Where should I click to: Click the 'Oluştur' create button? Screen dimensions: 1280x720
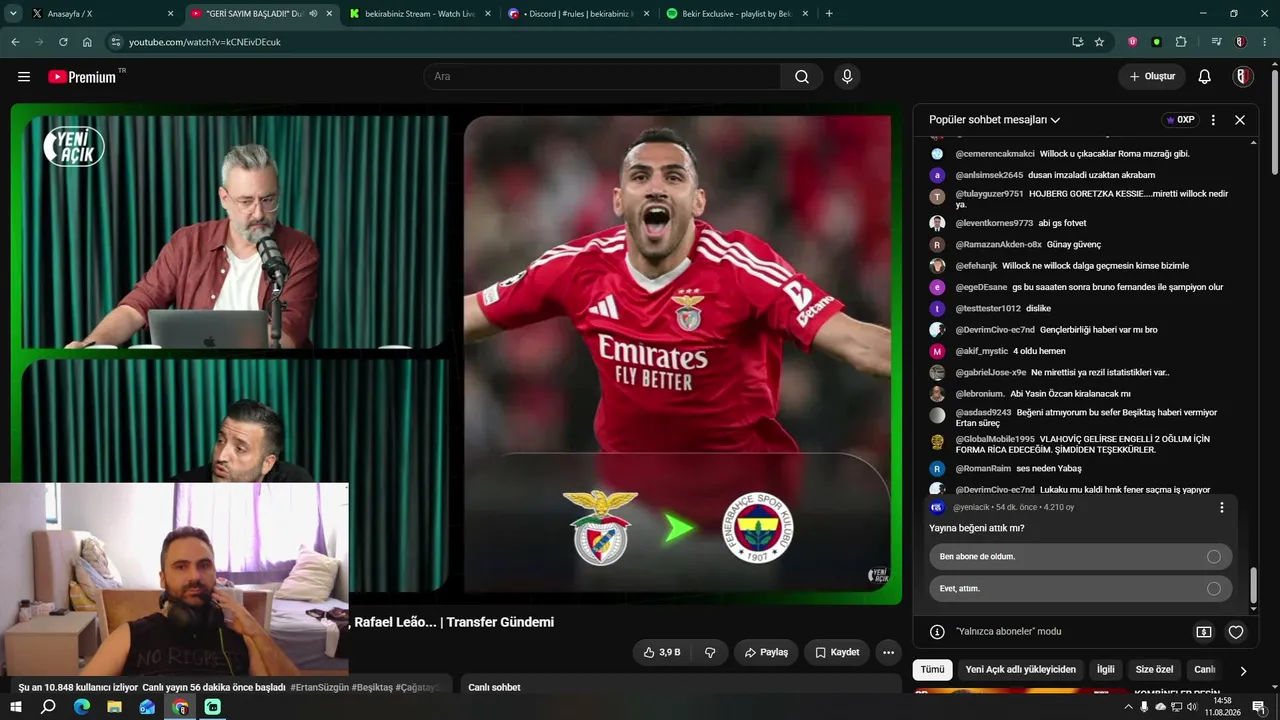tap(1152, 77)
